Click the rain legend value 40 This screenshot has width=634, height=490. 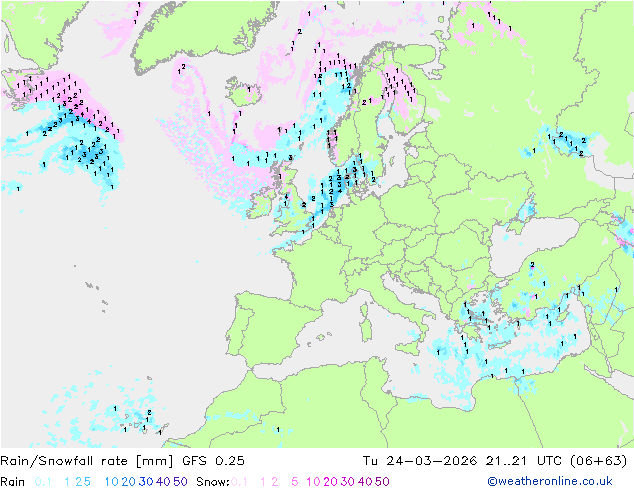[163, 482]
